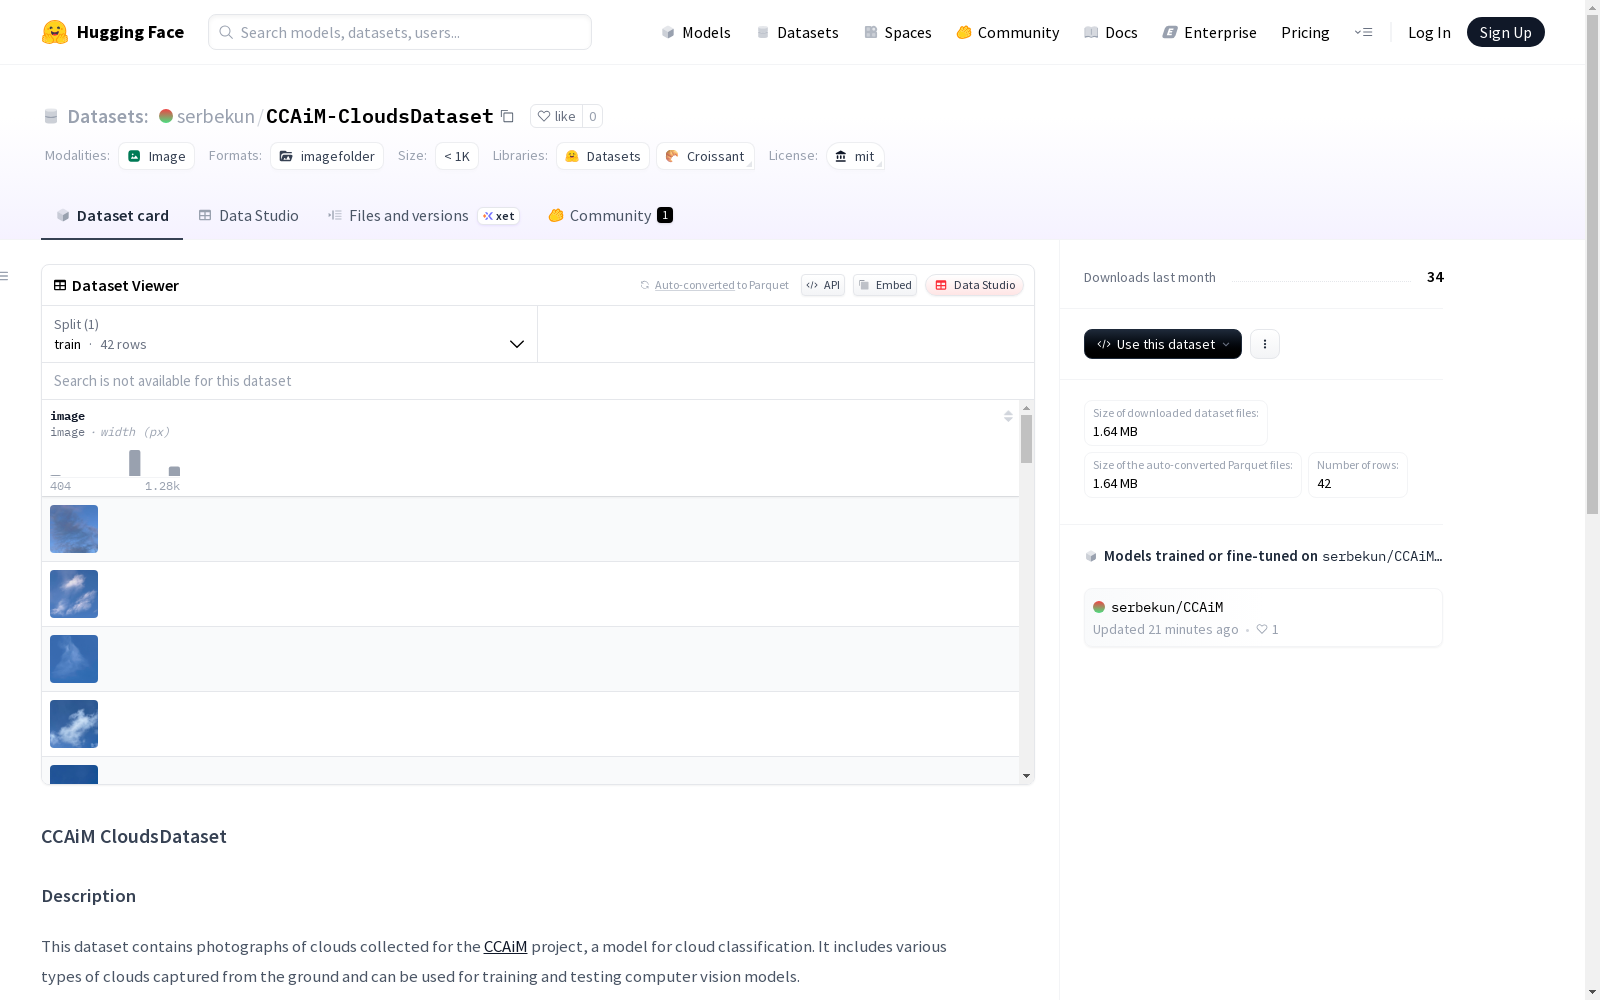This screenshot has width=1600, height=1000.
Task: Open the navigation overflow menu icon
Action: (x=1363, y=32)
